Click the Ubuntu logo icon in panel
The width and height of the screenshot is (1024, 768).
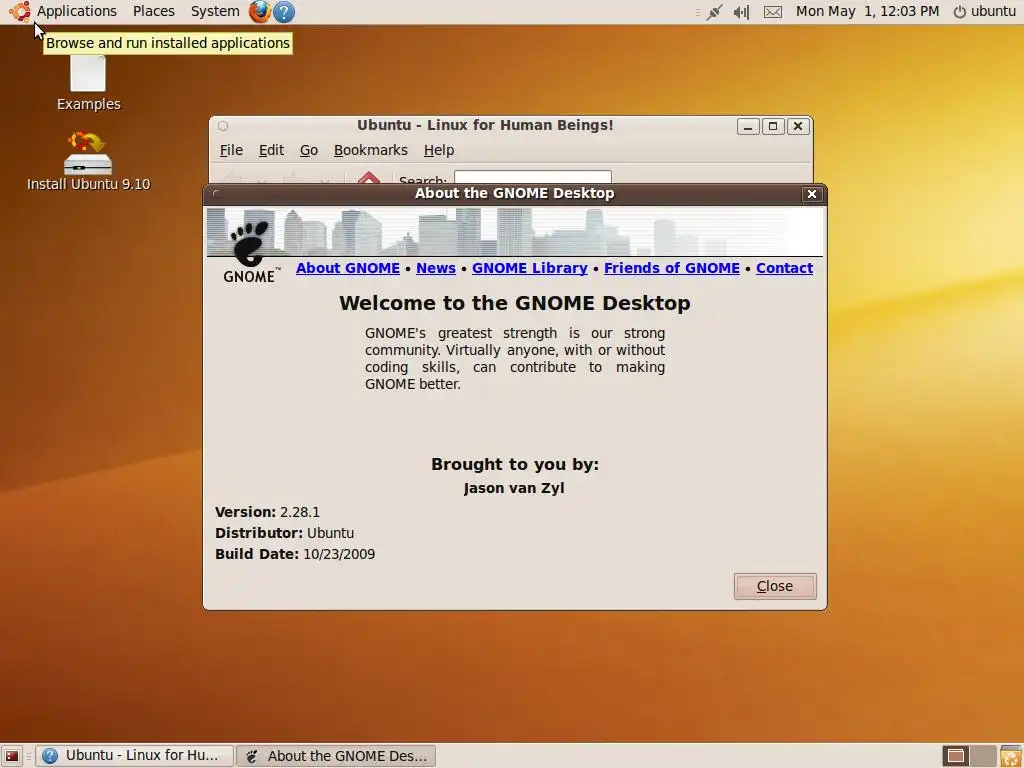click(19, 11)
